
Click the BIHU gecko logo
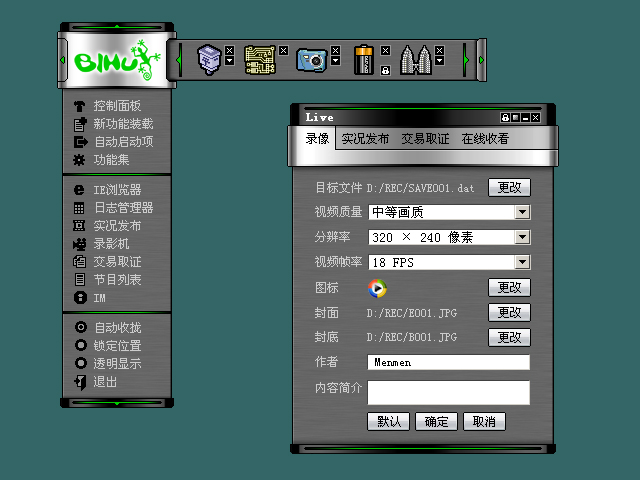[118, 60]
